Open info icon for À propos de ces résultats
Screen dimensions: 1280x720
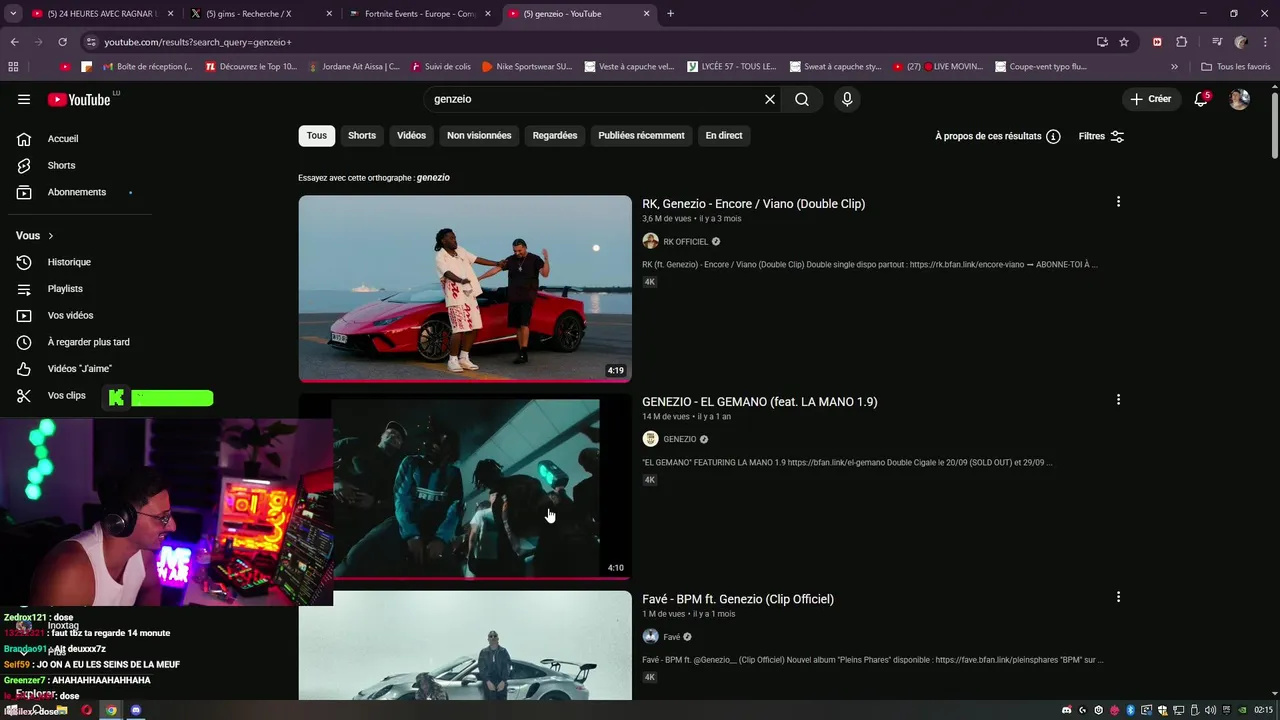click(x=1053, y=136)
